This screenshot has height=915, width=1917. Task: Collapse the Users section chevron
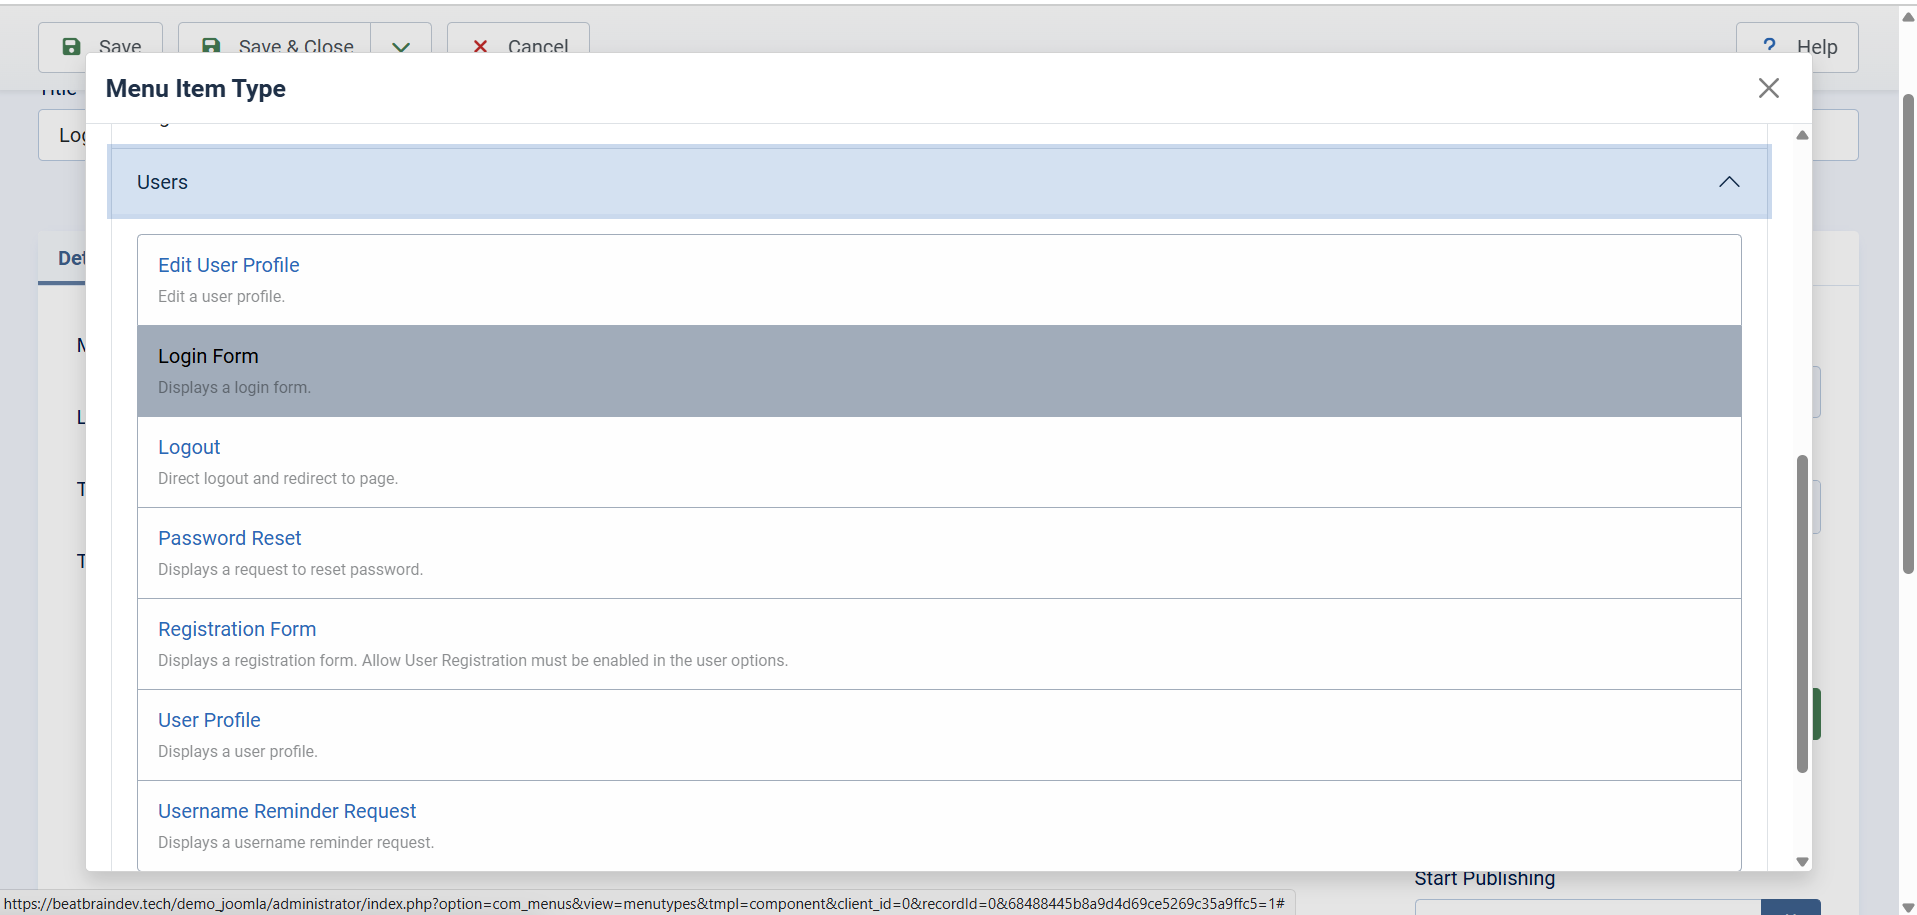(x=1728, y=182)
